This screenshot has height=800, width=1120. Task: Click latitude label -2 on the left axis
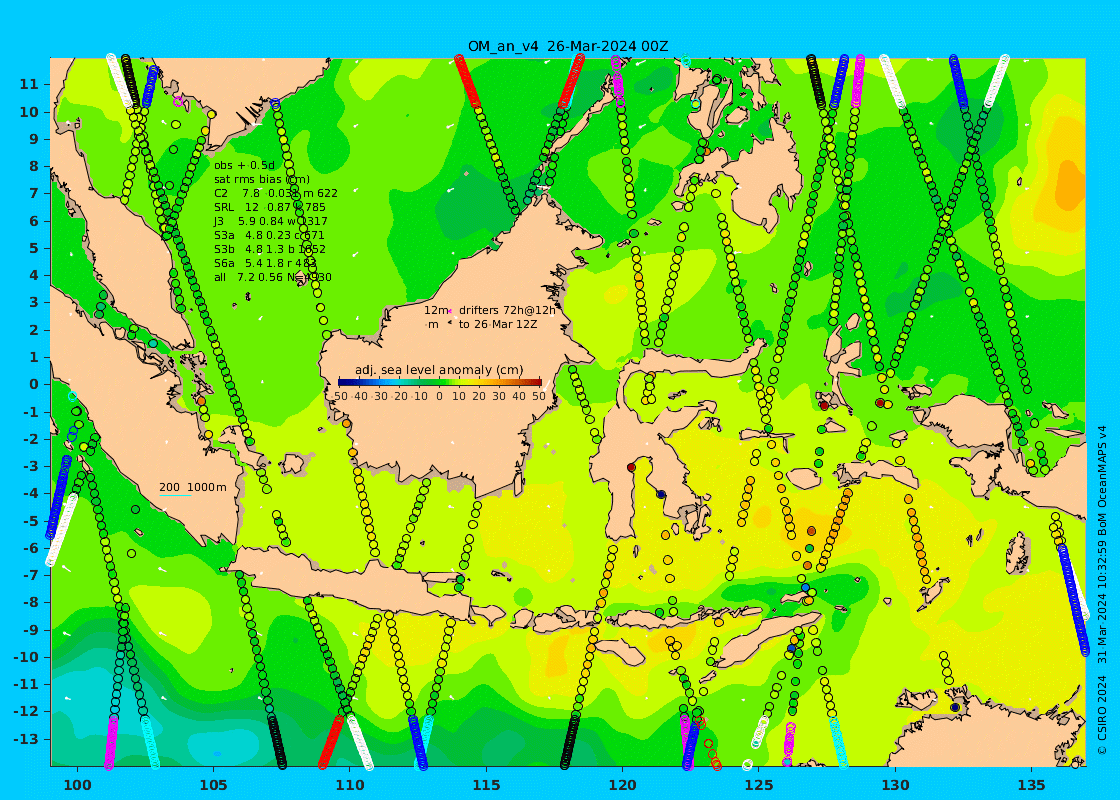tap(30, 439)
